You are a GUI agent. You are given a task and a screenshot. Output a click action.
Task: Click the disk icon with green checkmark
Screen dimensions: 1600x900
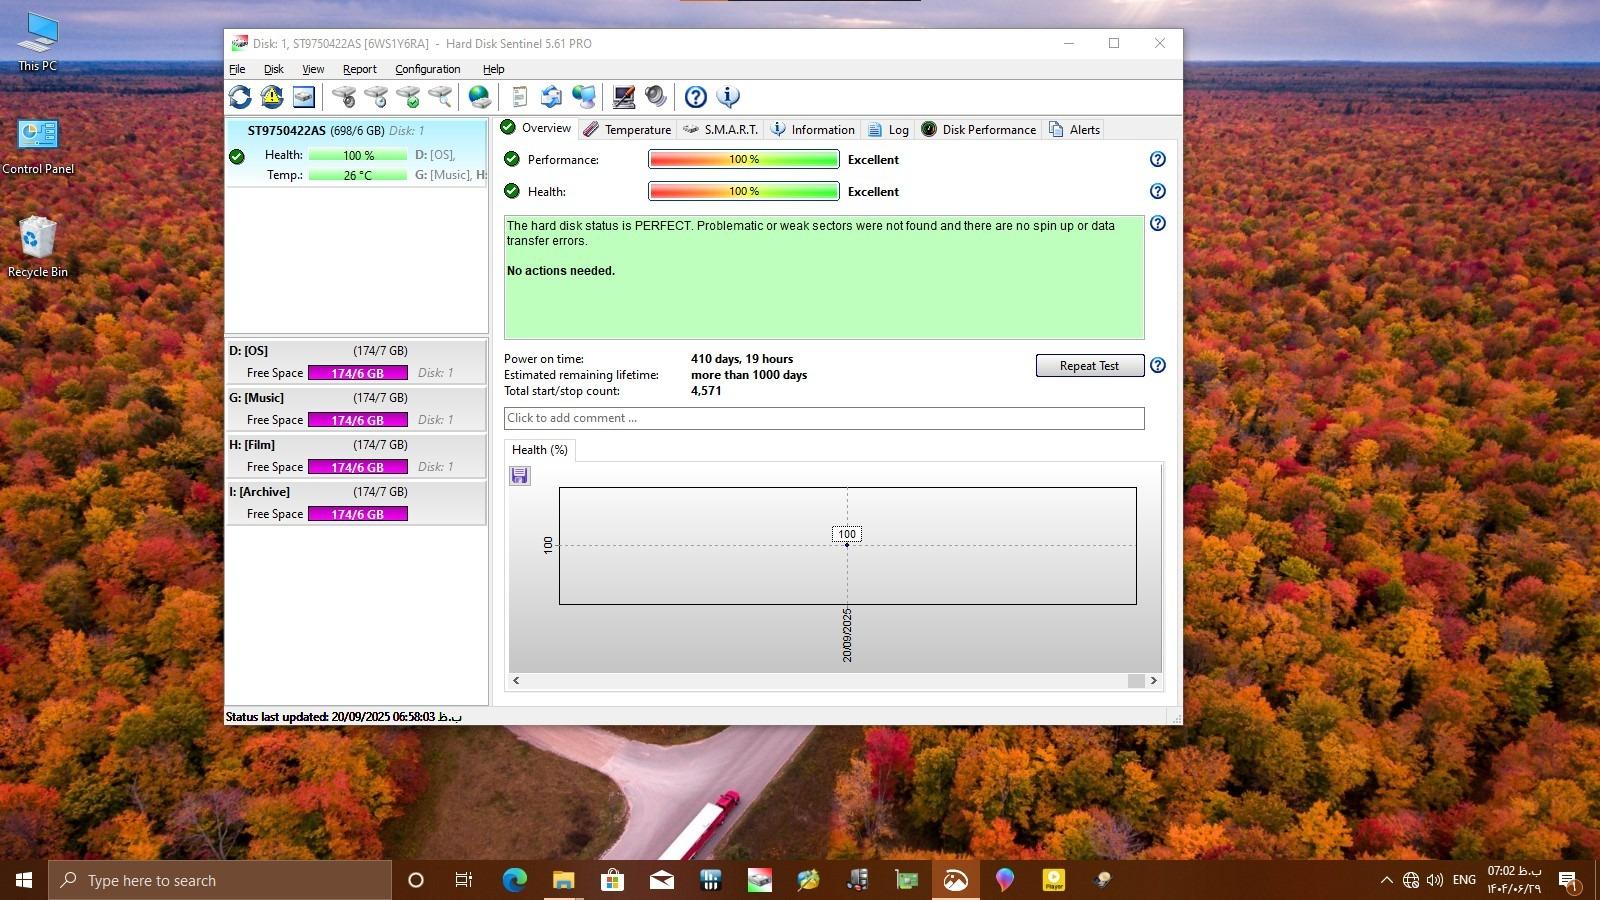(408, 97)
